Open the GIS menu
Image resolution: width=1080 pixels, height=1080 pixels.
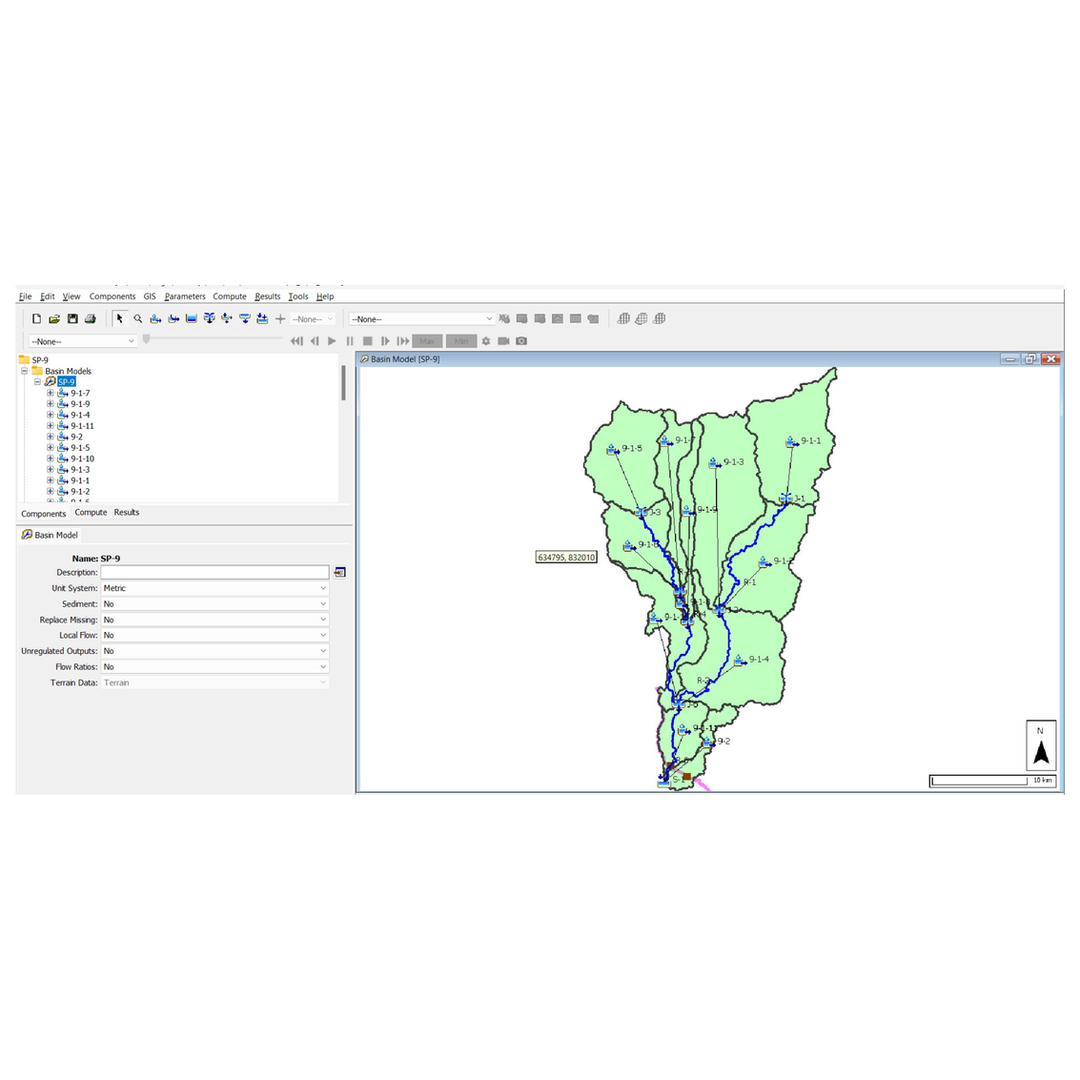pos(149,296)
